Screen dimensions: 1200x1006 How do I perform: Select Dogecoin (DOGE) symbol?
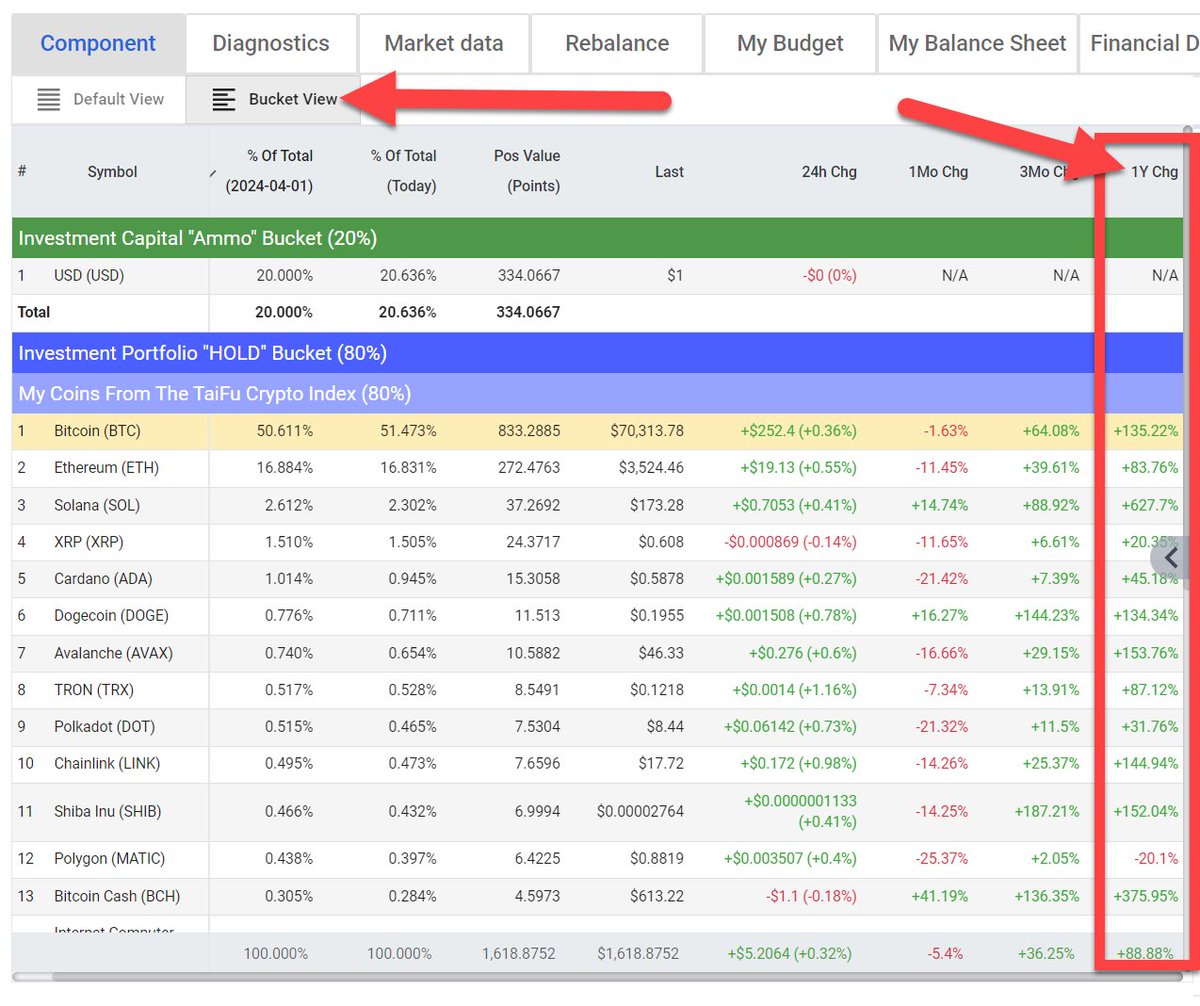[111, 616]
